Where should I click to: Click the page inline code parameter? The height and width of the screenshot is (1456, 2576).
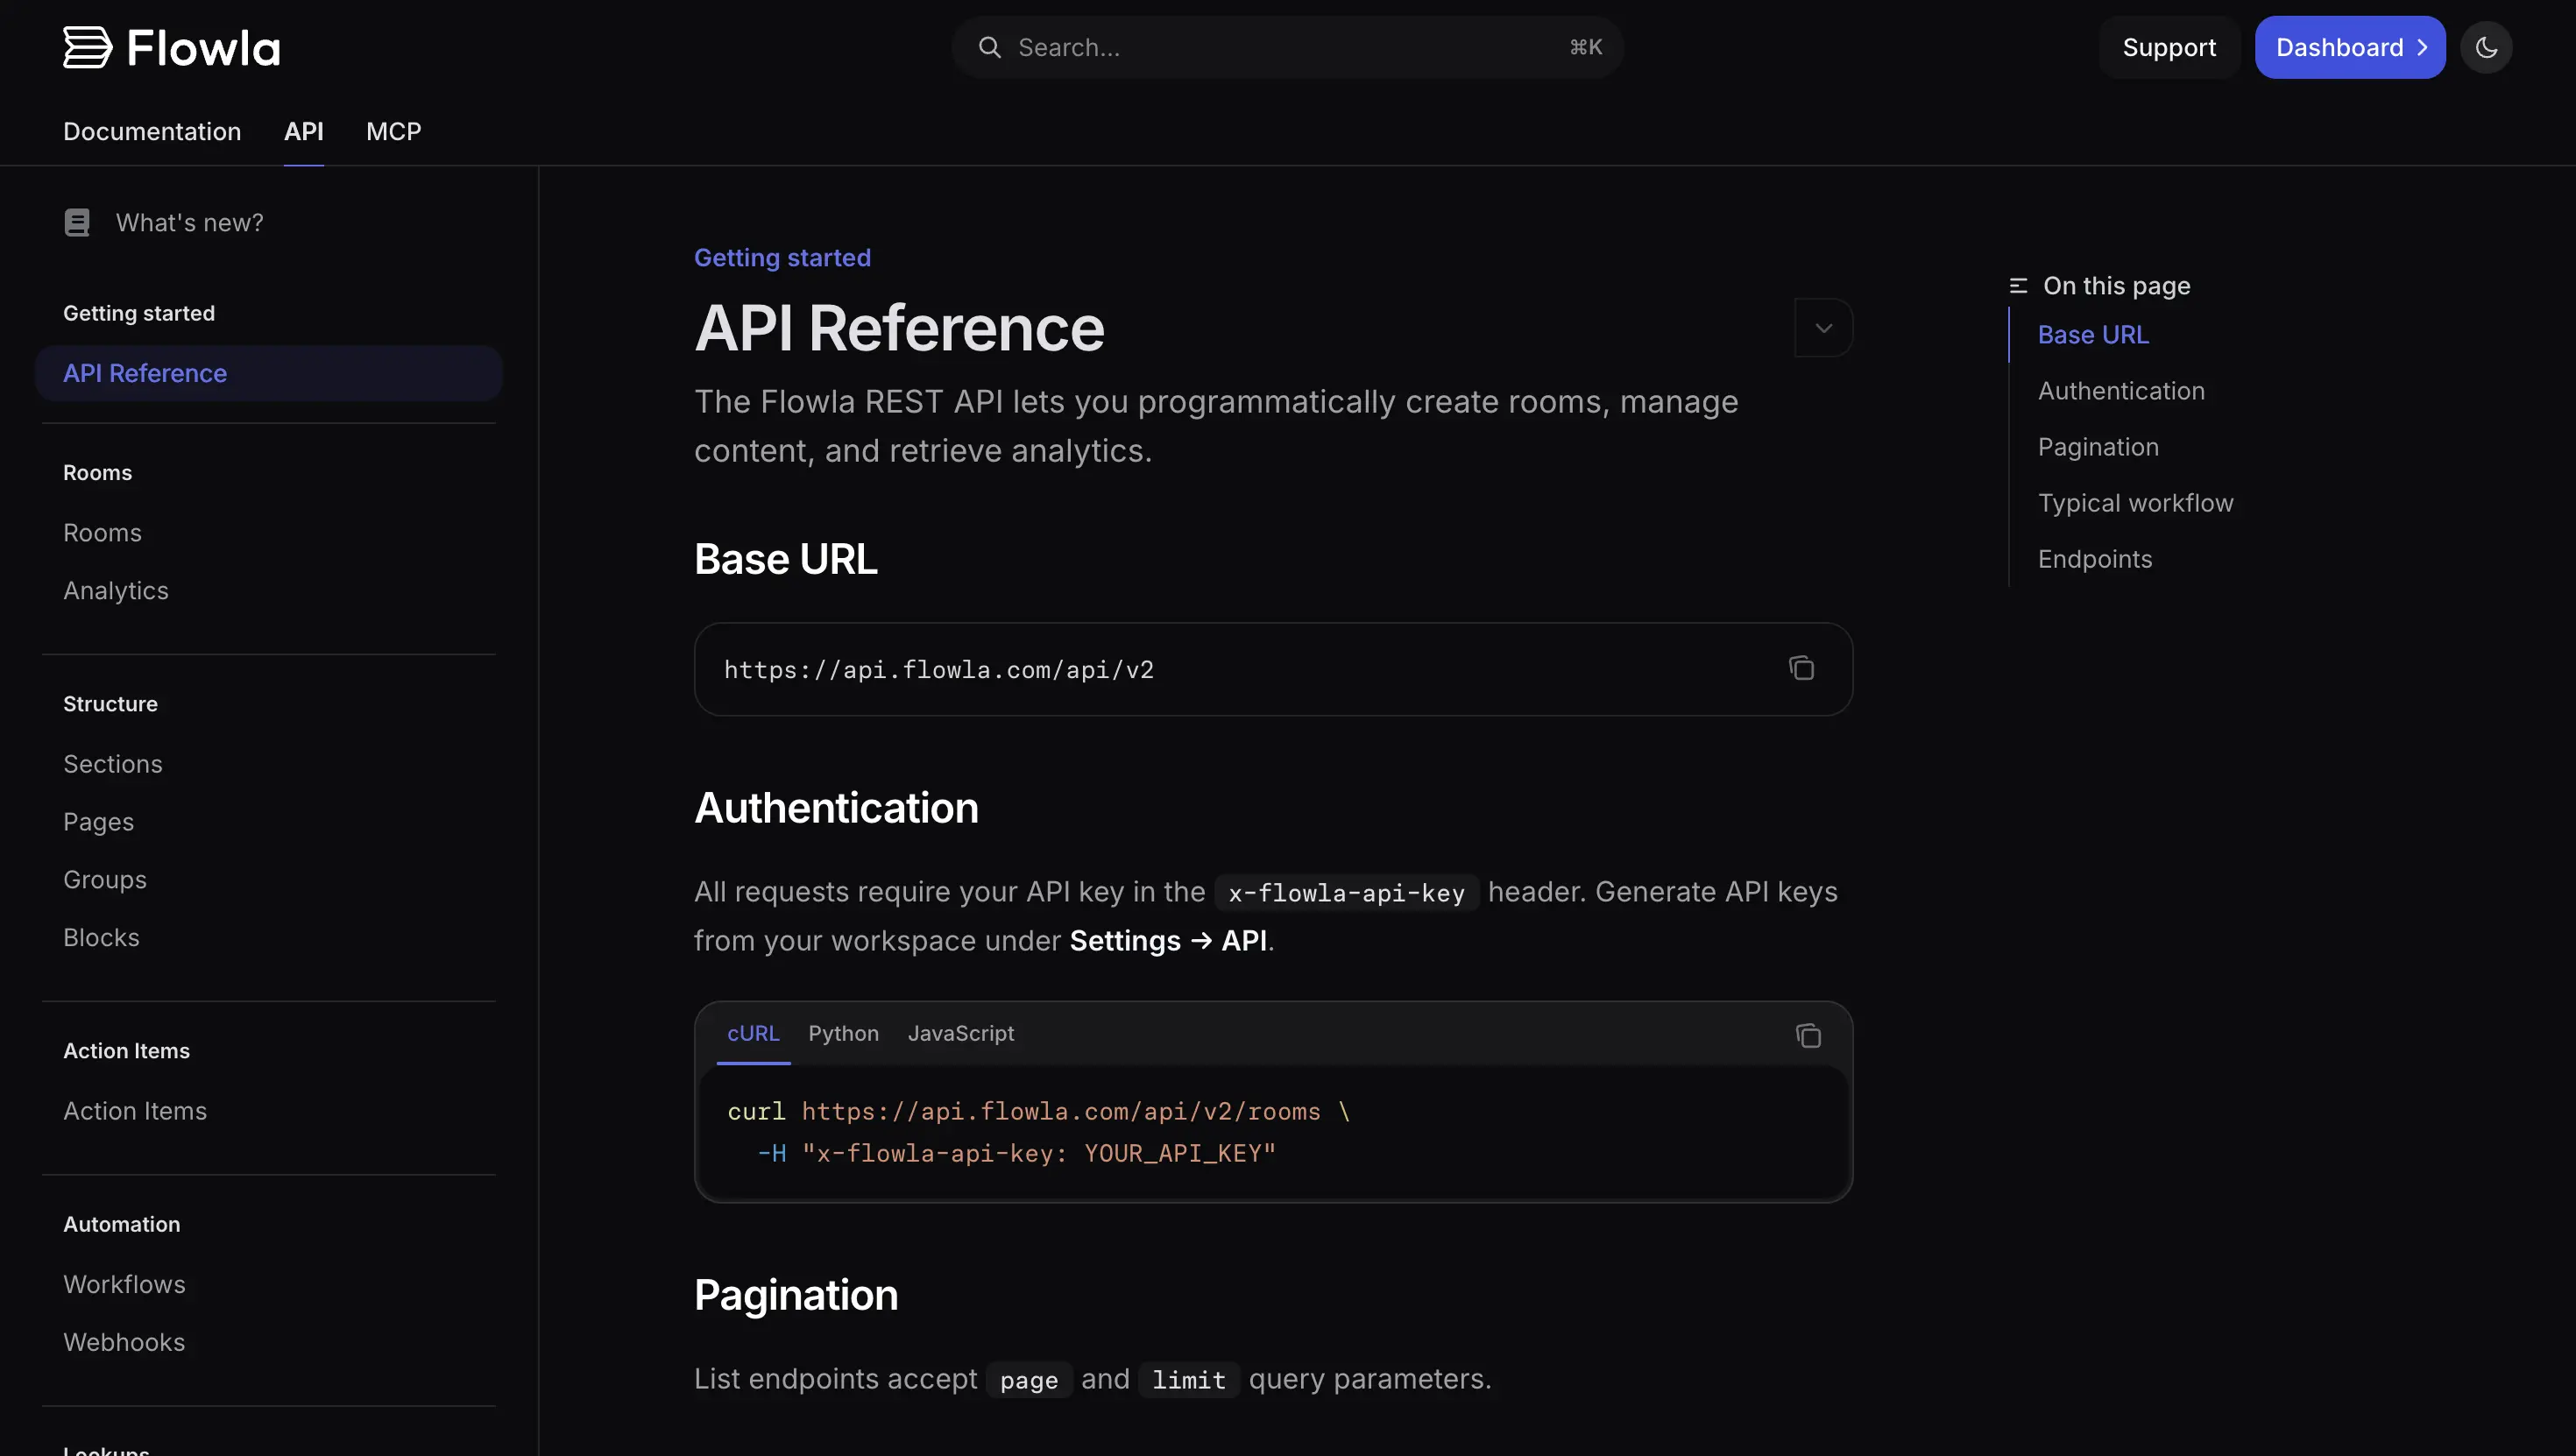coord(1029,1379)
